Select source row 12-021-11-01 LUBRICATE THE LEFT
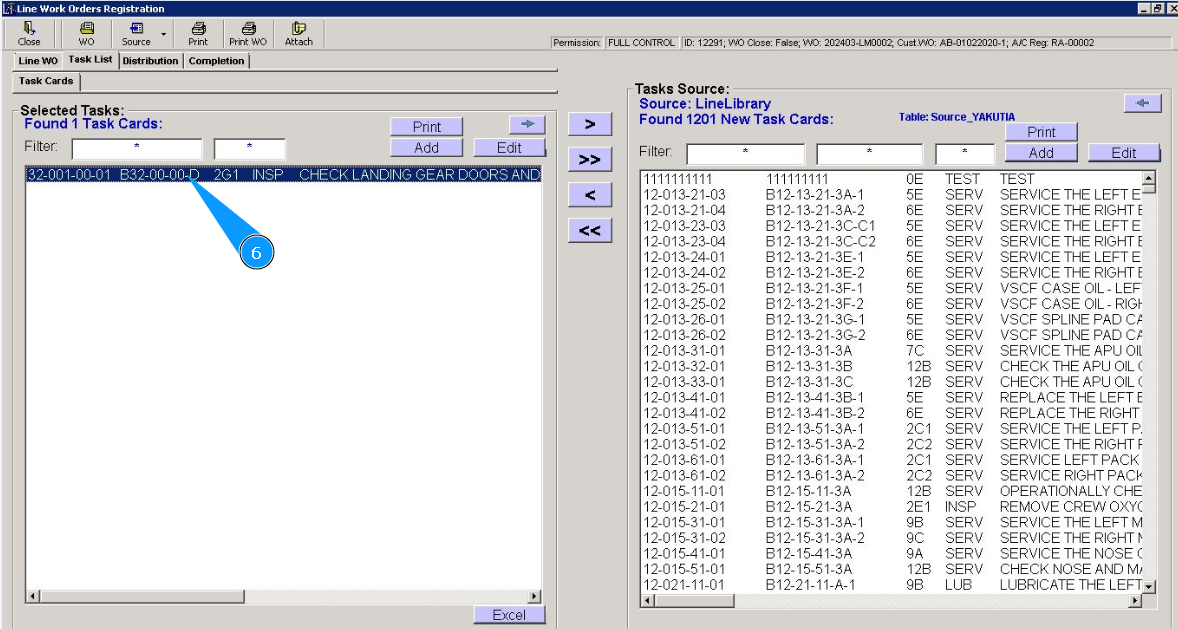1178x629 pixels. tap(892, 585)
